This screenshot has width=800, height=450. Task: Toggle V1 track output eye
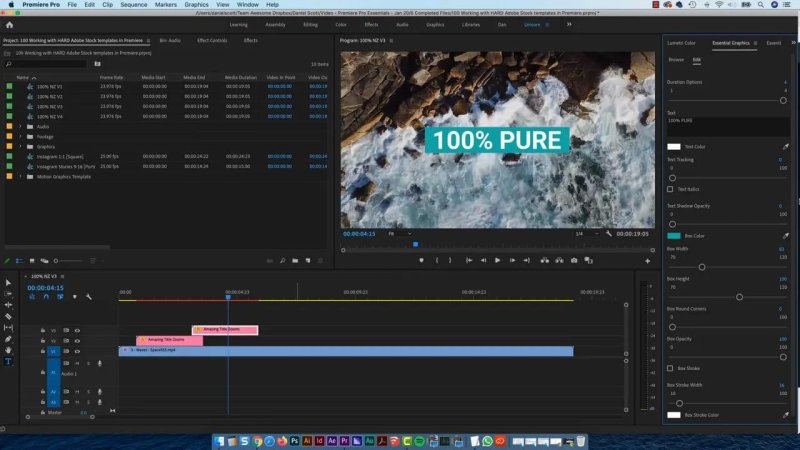tap(78, 352)
